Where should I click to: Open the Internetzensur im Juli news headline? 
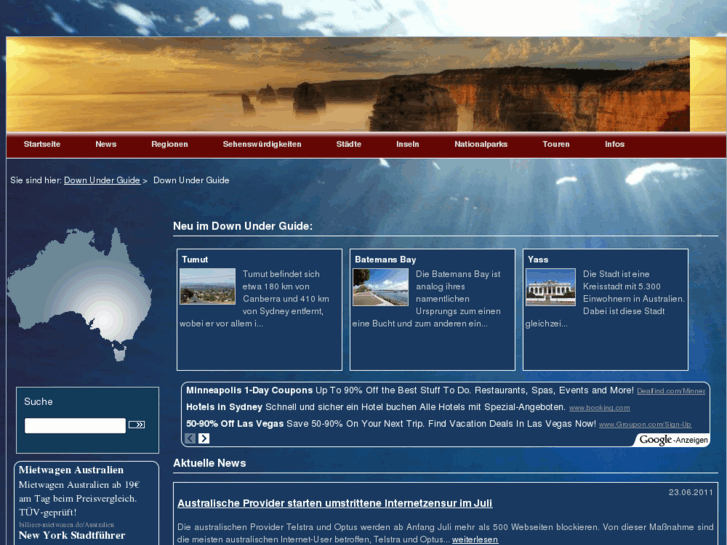(335, 503)
